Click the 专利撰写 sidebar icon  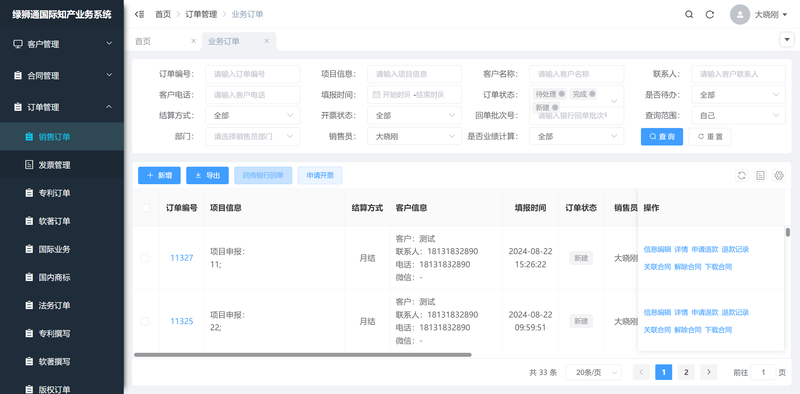click(29, 333)
